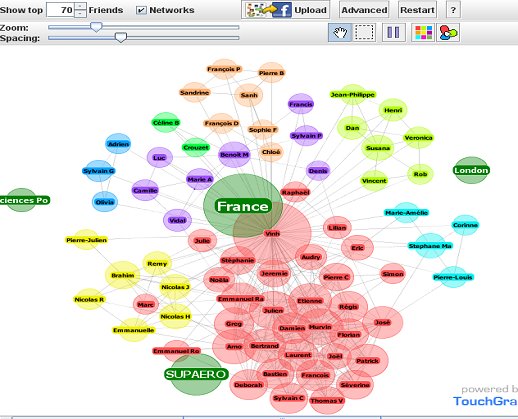Click the Rob node

click(420, 174)
